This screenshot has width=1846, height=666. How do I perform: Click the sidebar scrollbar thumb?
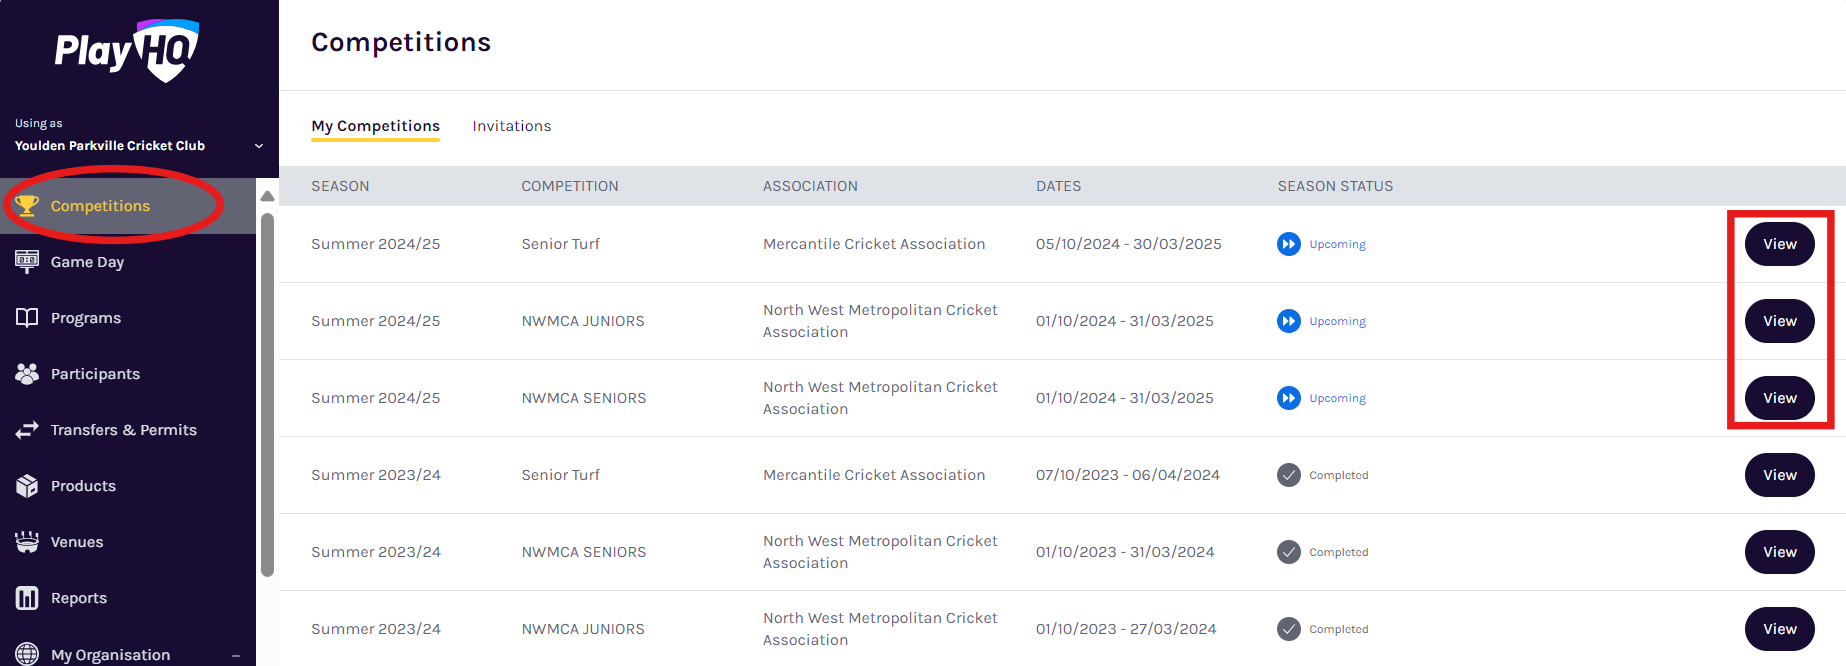click(267, 395)
